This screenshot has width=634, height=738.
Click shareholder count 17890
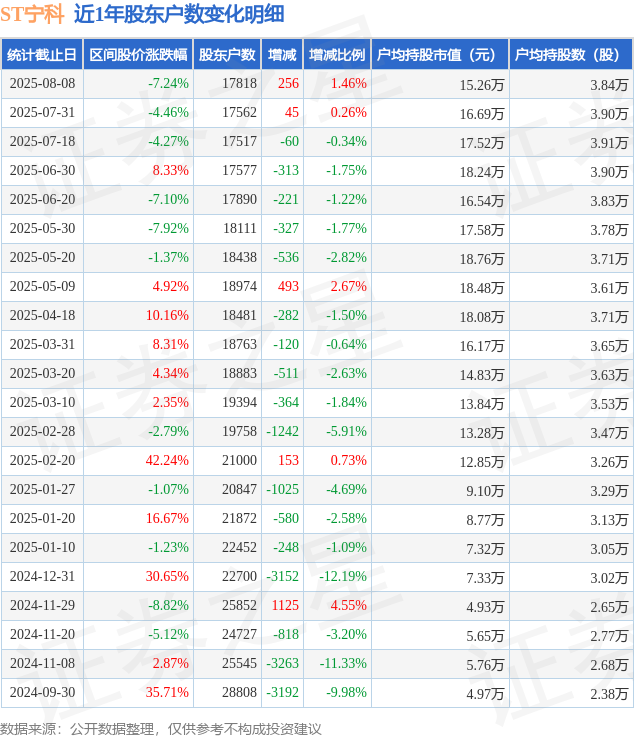pos(240,200)
